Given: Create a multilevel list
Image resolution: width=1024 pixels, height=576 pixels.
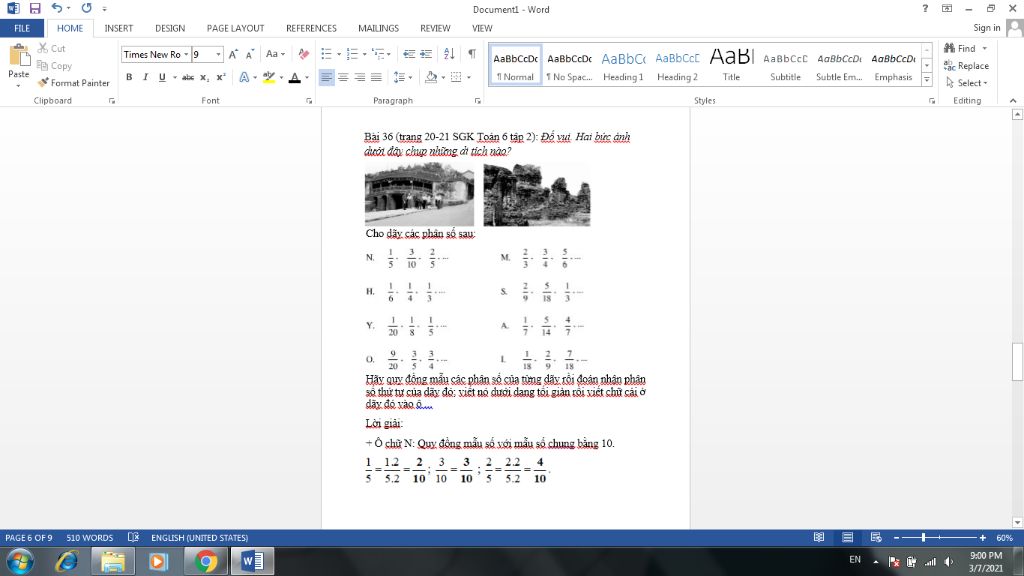Looking at the screenshot, I should (377, 54).
